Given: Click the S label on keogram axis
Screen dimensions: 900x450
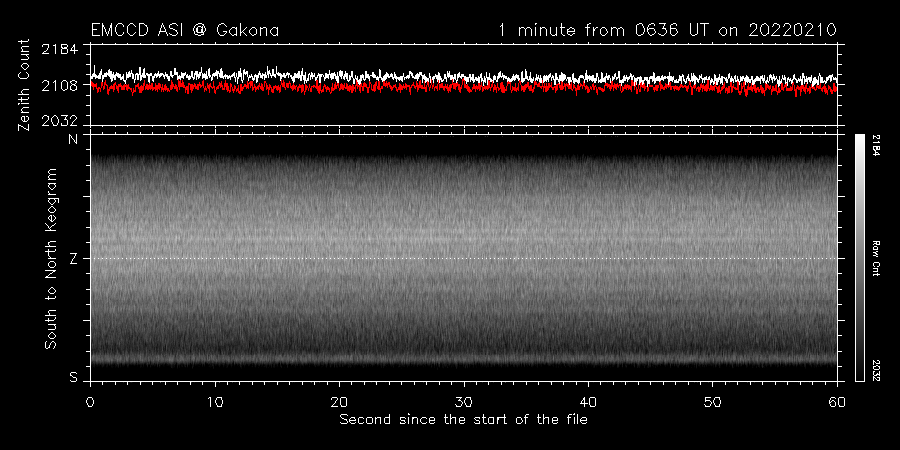Looking at the screenshot, I should point(73,378).
